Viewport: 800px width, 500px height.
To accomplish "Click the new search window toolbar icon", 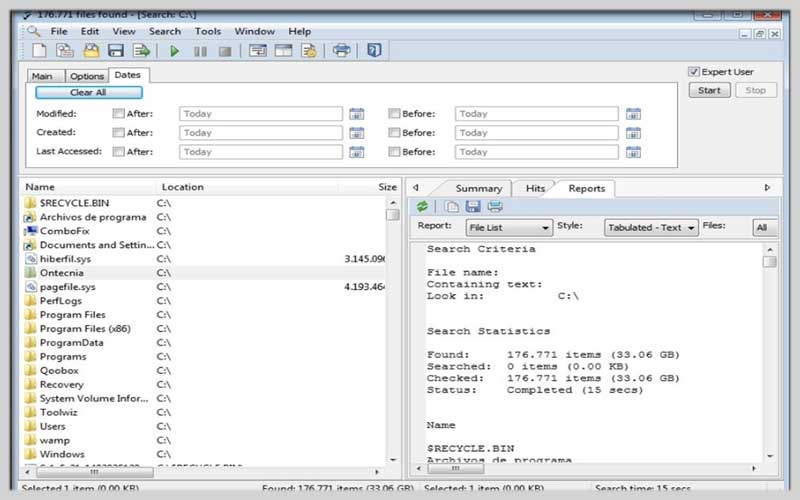I will 65,51.
